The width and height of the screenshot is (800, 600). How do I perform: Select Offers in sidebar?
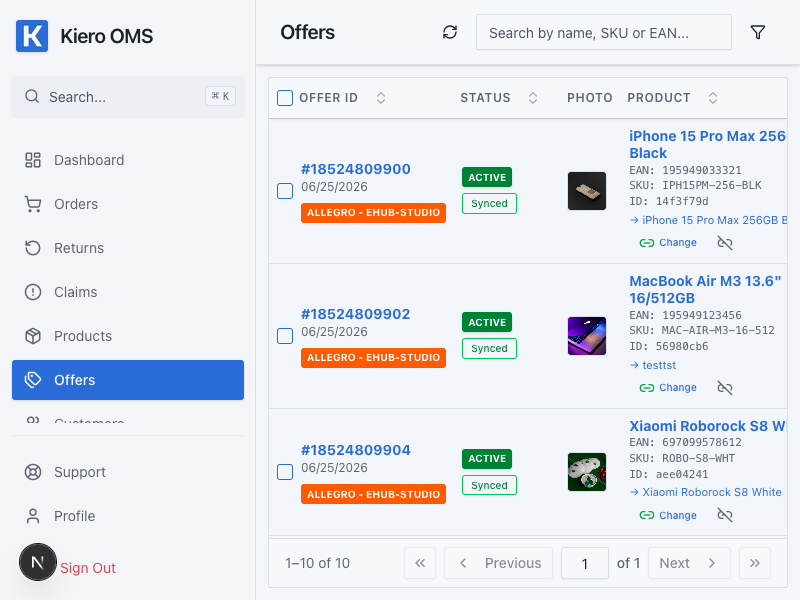click(128, 380)
